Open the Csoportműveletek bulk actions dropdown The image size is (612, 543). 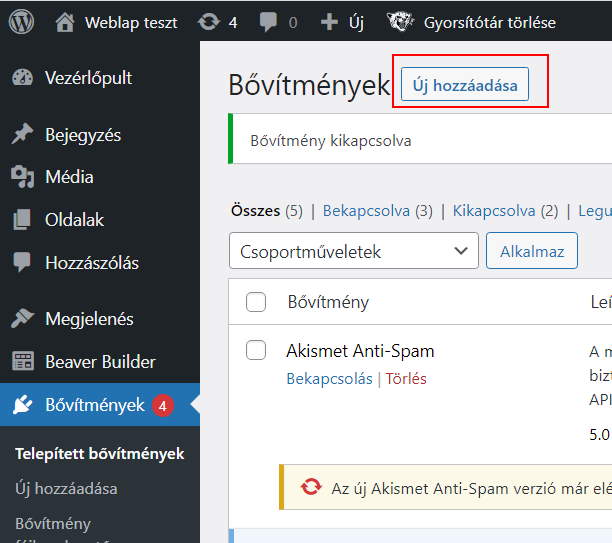pos(354,251)
